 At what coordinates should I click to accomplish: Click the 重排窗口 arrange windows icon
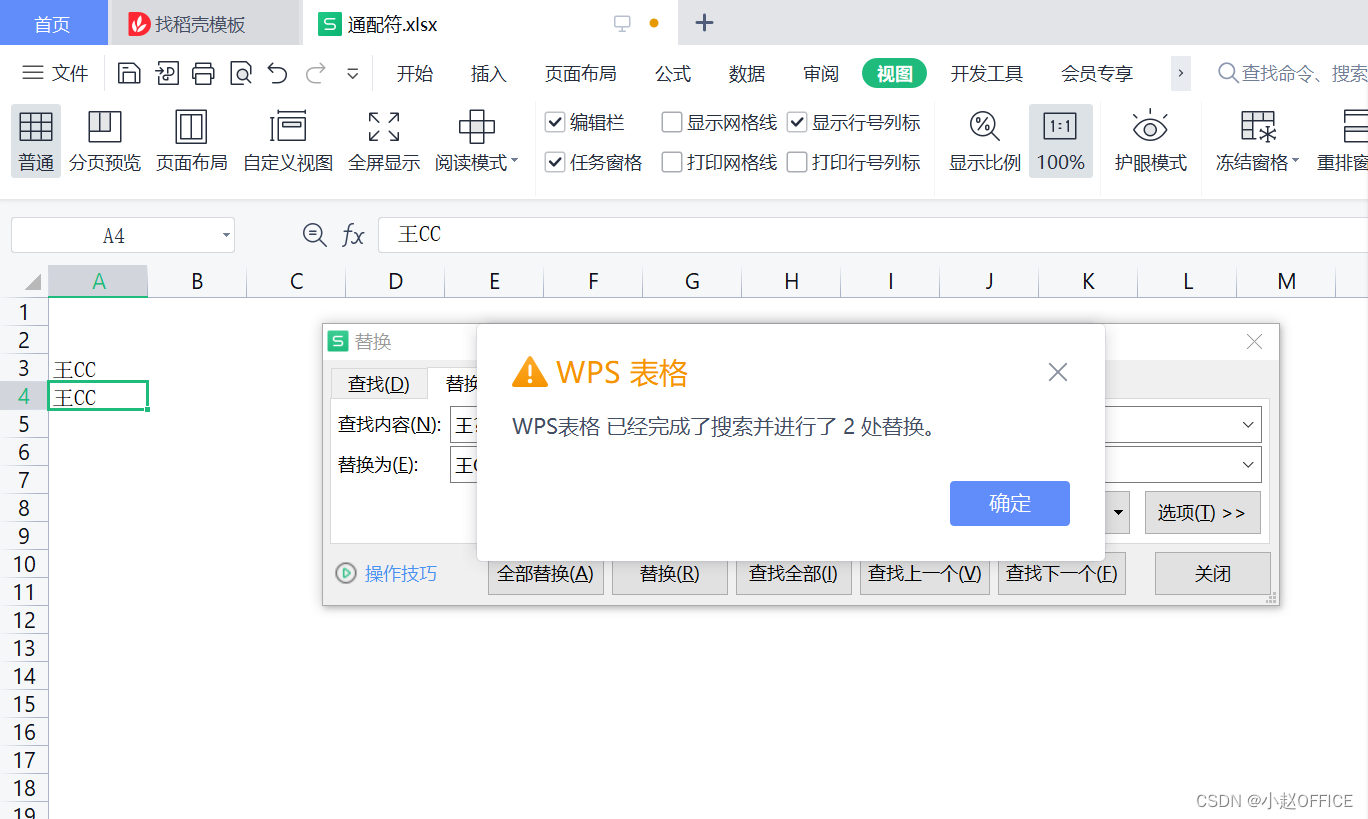1355,127
